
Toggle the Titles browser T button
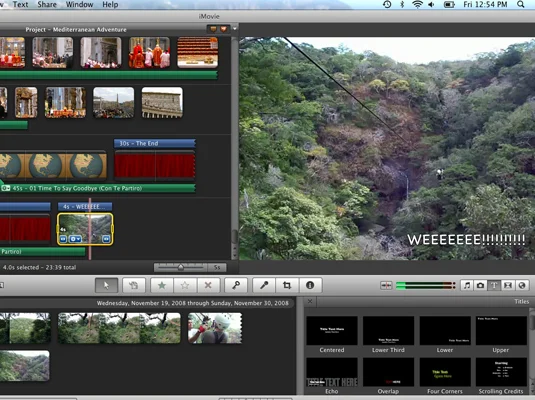[x=494, y=285]
